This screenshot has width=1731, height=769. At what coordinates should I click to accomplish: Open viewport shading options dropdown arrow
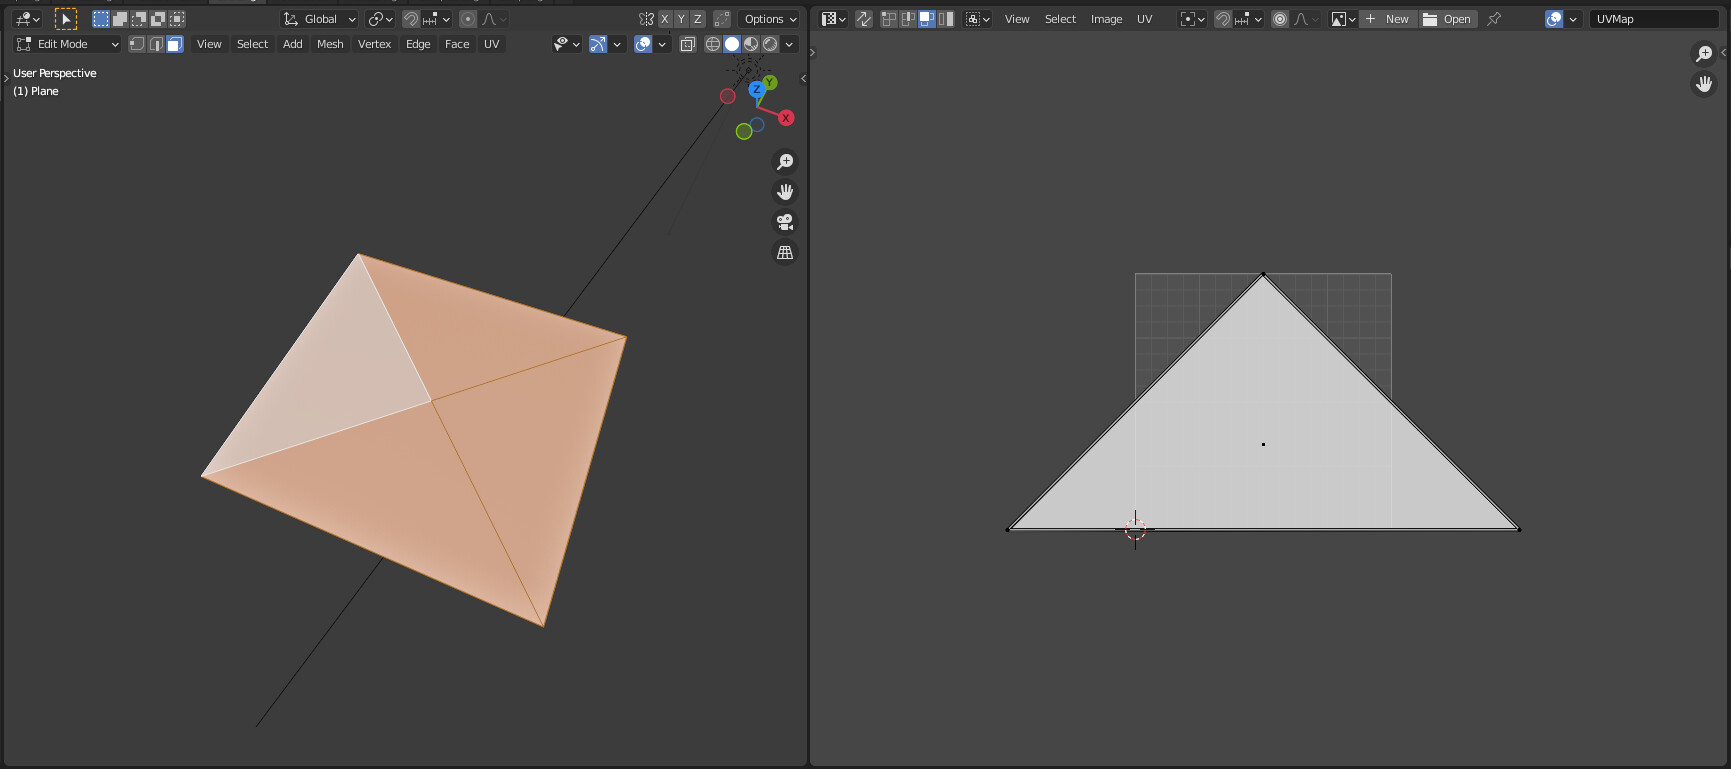(x=790, y=44)
